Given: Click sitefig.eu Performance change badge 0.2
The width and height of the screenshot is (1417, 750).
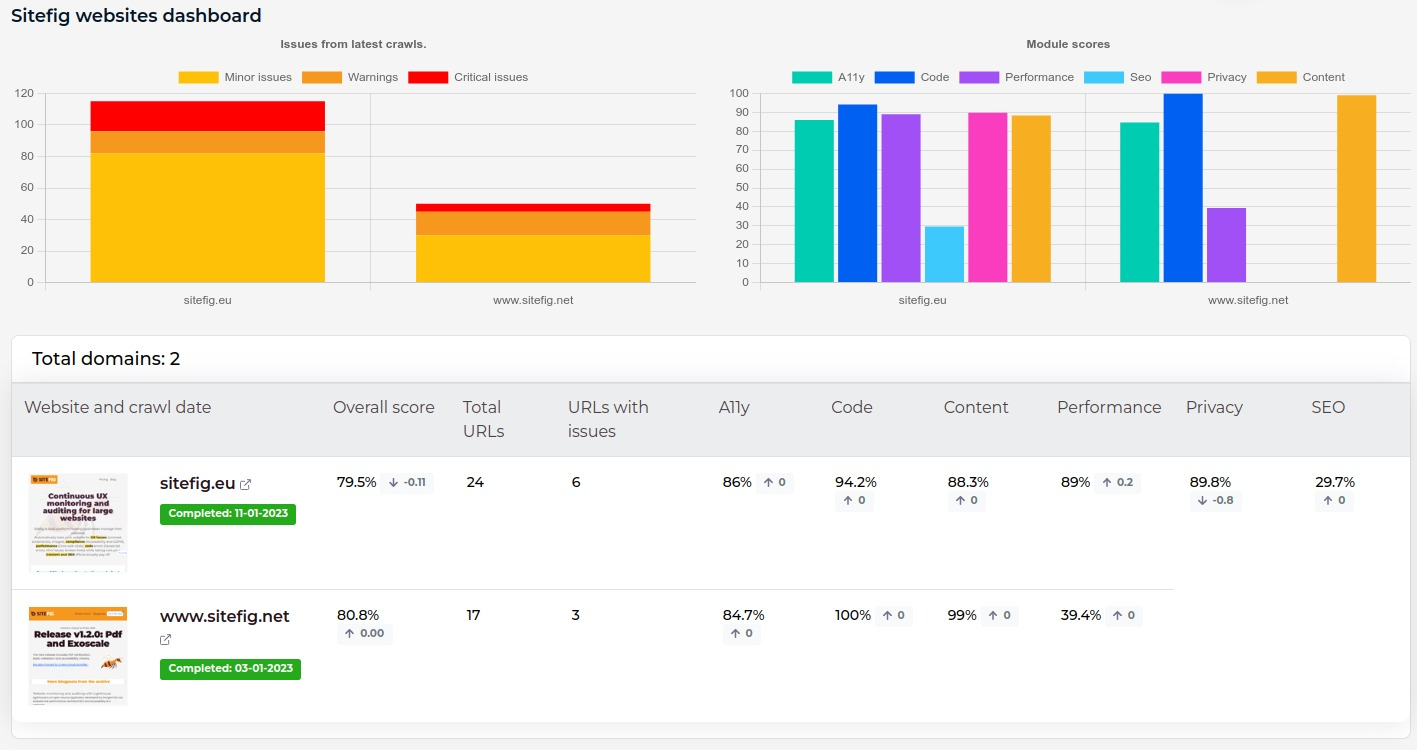Looking at the screenshot, I should tap(1117, 482).
